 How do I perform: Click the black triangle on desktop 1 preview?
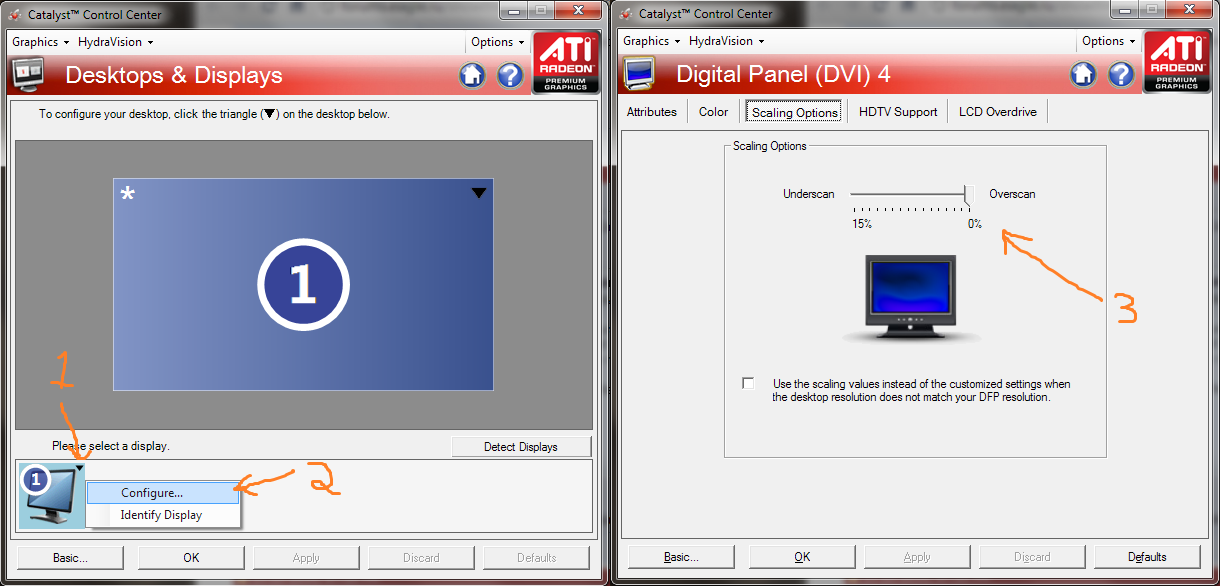point(479,193)
